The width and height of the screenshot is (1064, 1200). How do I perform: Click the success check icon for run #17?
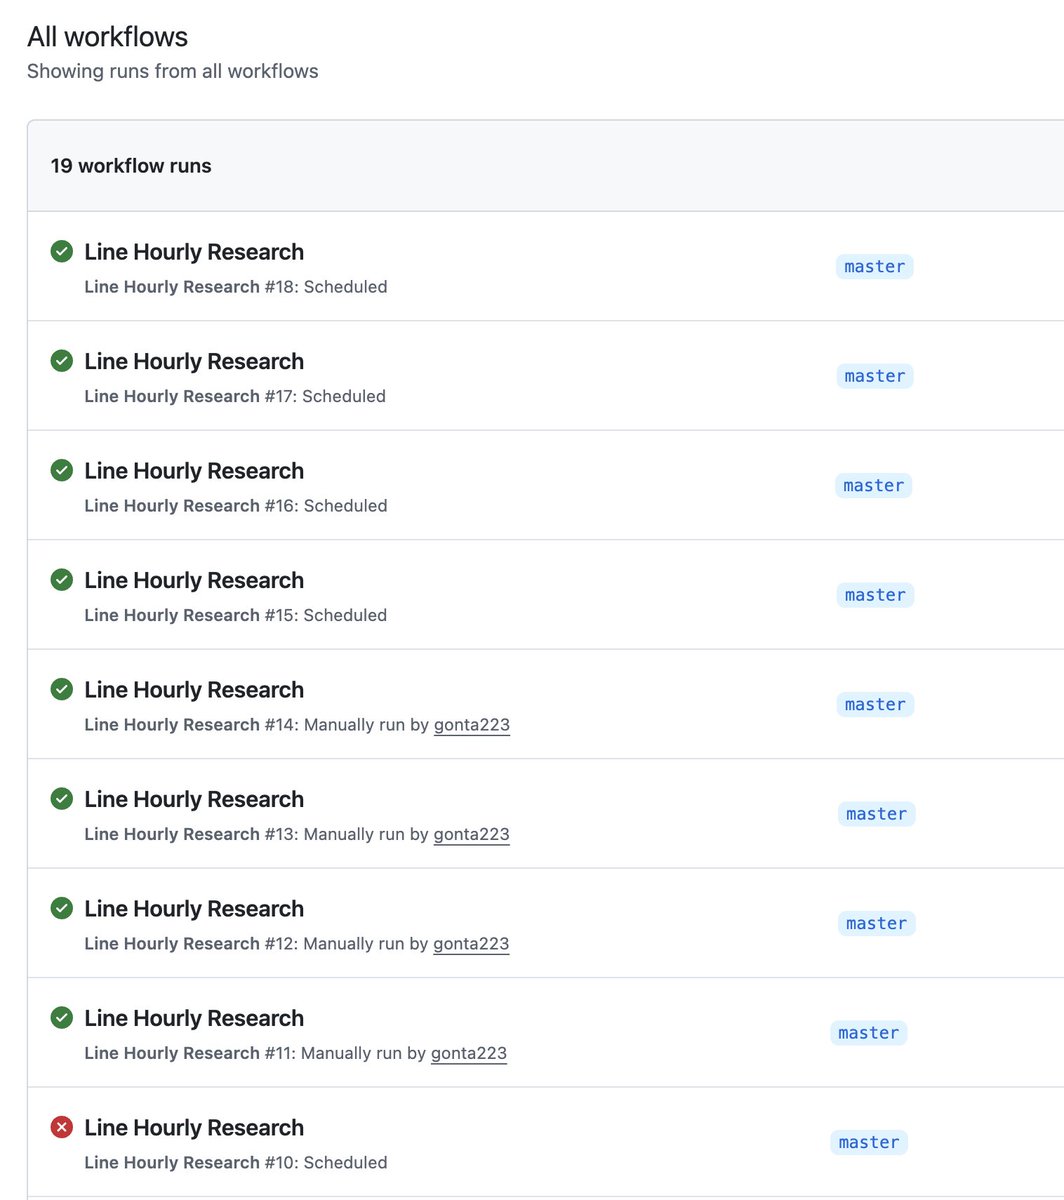62,361
